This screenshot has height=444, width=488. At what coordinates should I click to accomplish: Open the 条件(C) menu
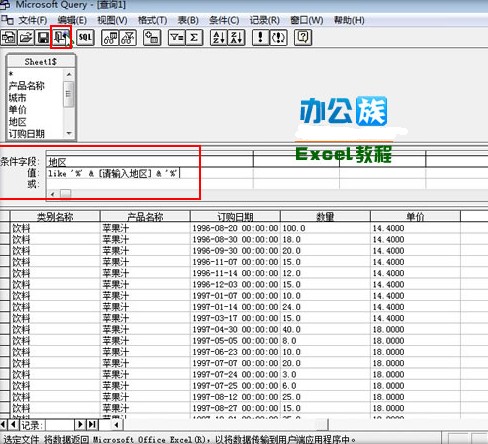click(x=224, y=20)
